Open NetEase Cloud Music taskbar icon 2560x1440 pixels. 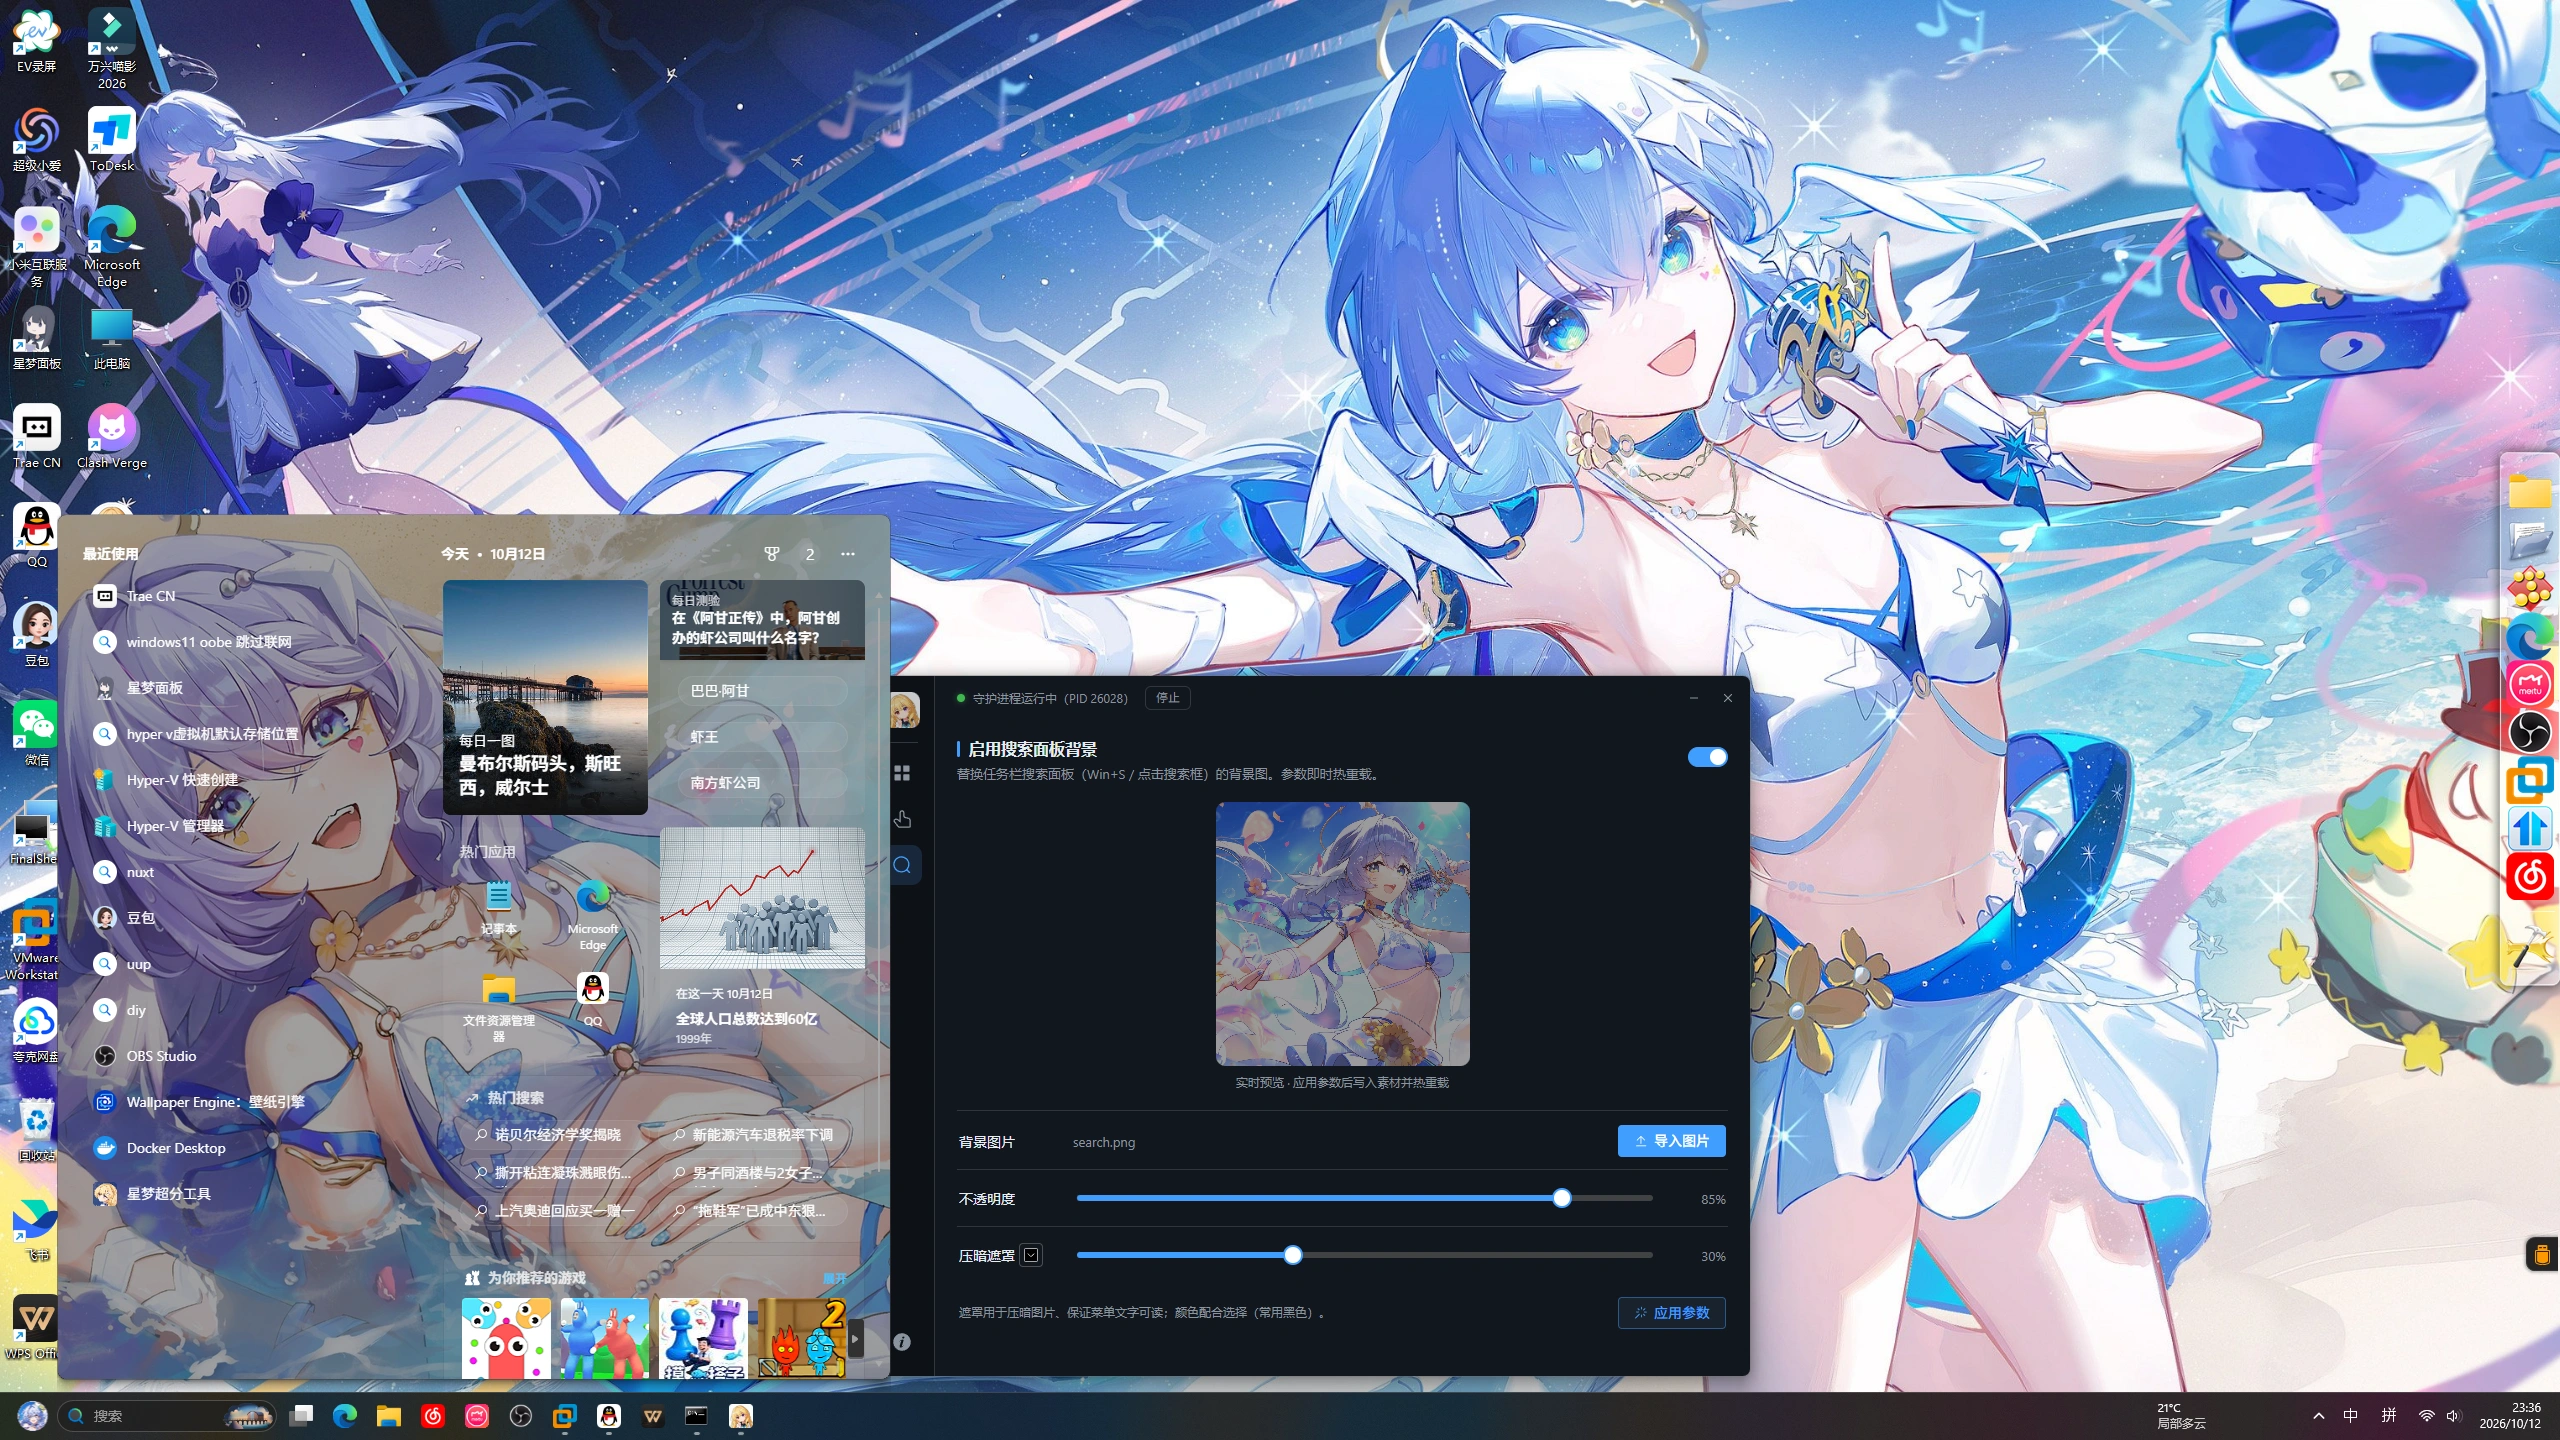[x=433, y=1416]
